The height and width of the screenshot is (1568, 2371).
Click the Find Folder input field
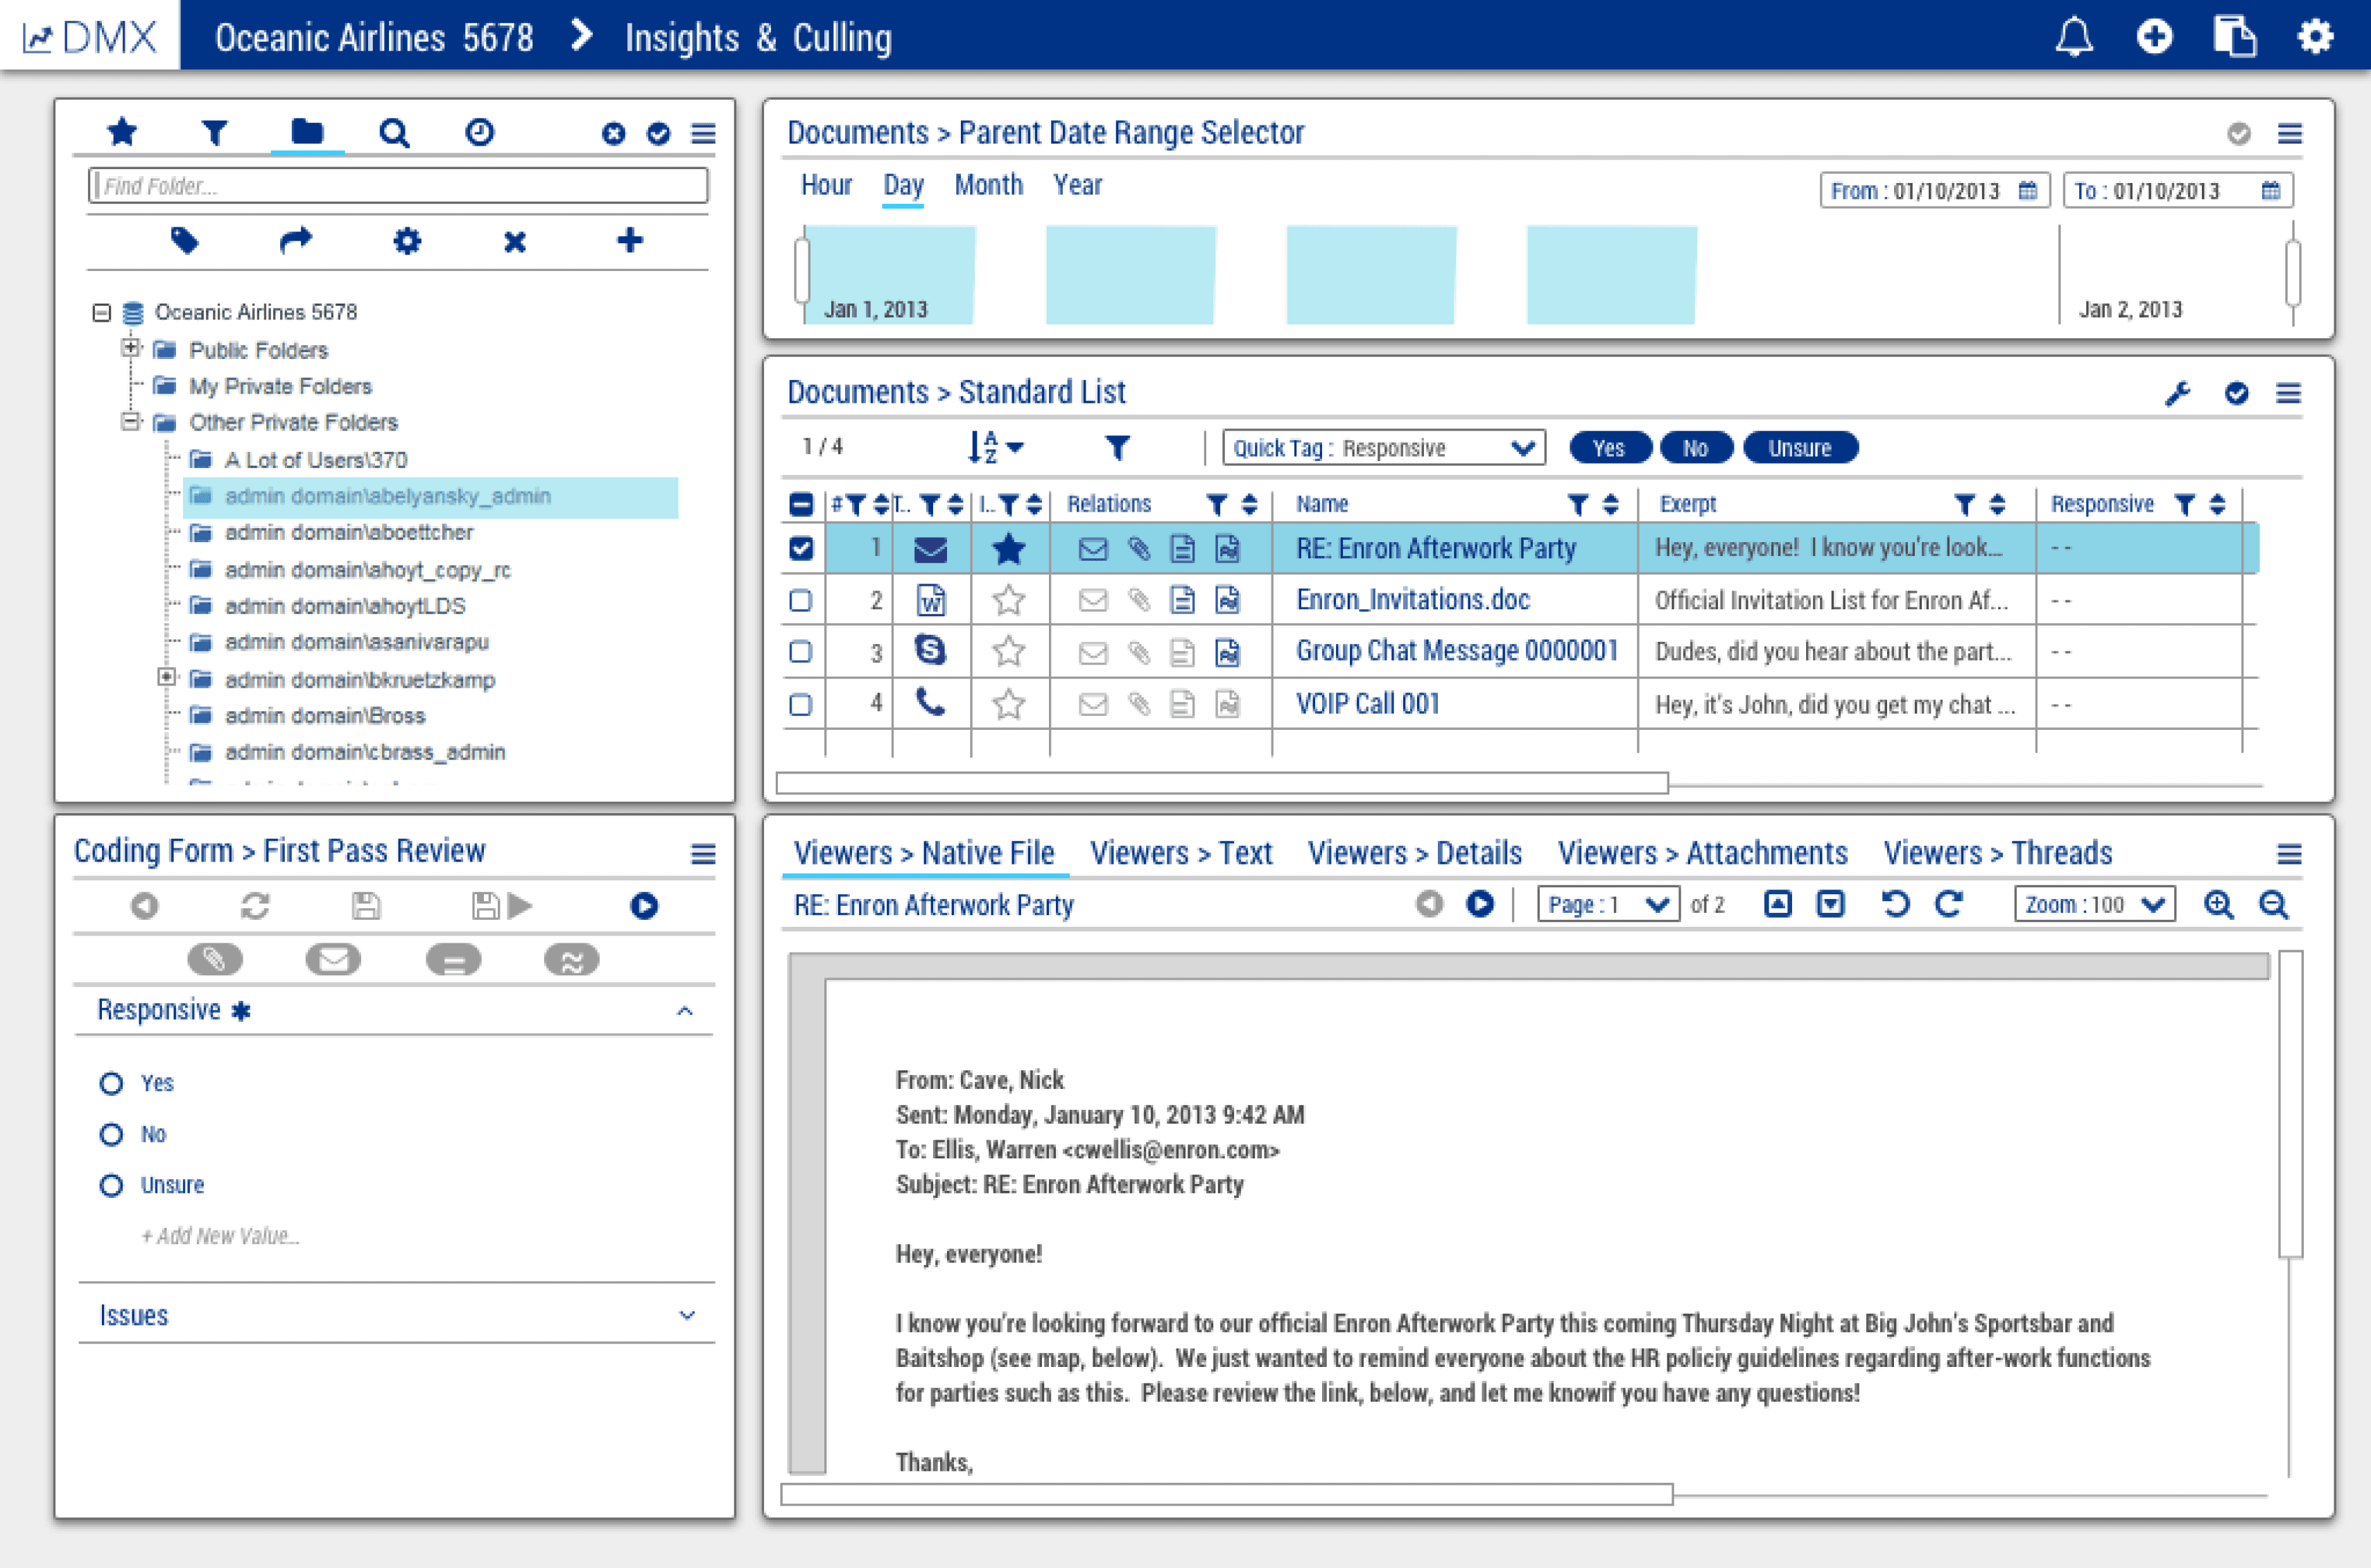tap(398, 186)
